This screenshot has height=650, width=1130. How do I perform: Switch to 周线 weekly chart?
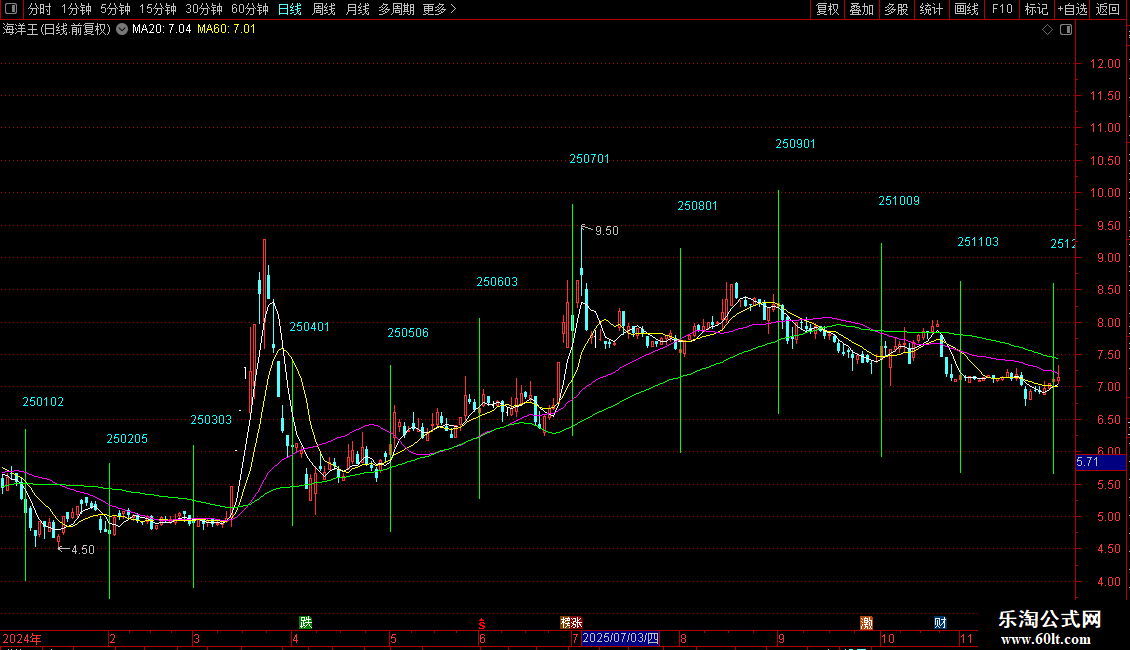(x=324, y=9)
